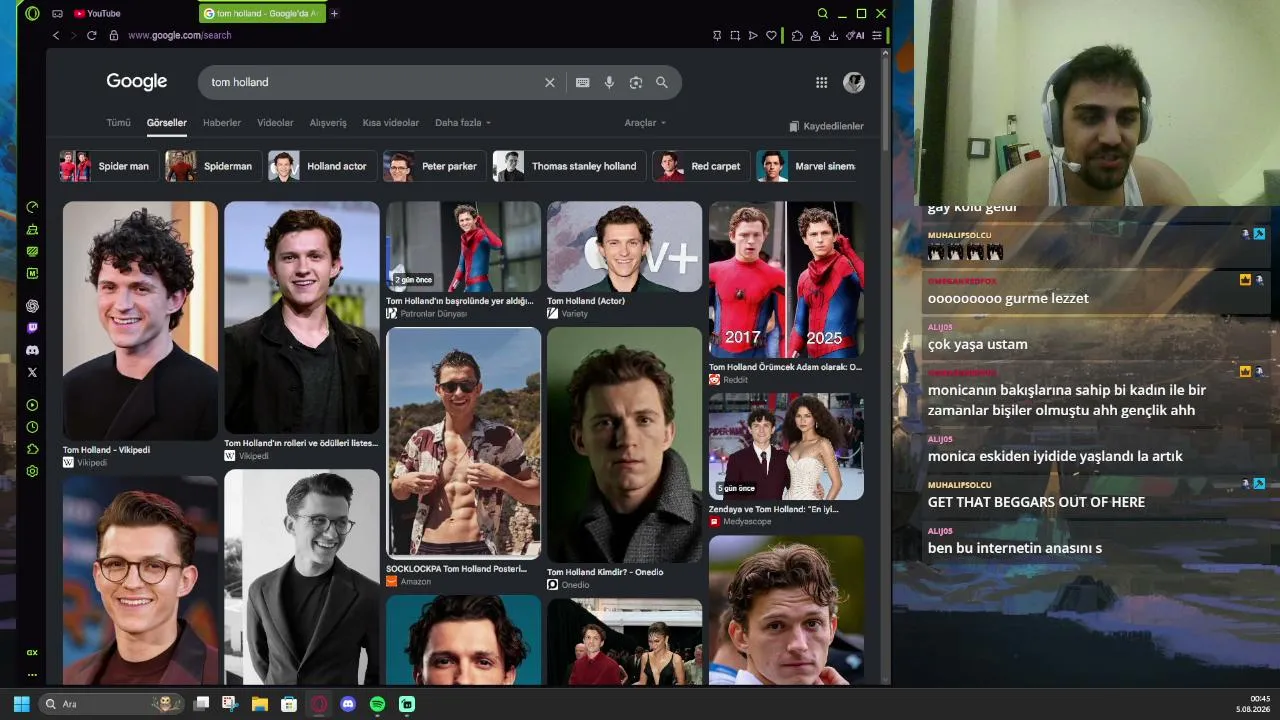Viewport: 1280px width, 720px height.
Task: Go back with the browser back arrow
Action: click(56, 35)
